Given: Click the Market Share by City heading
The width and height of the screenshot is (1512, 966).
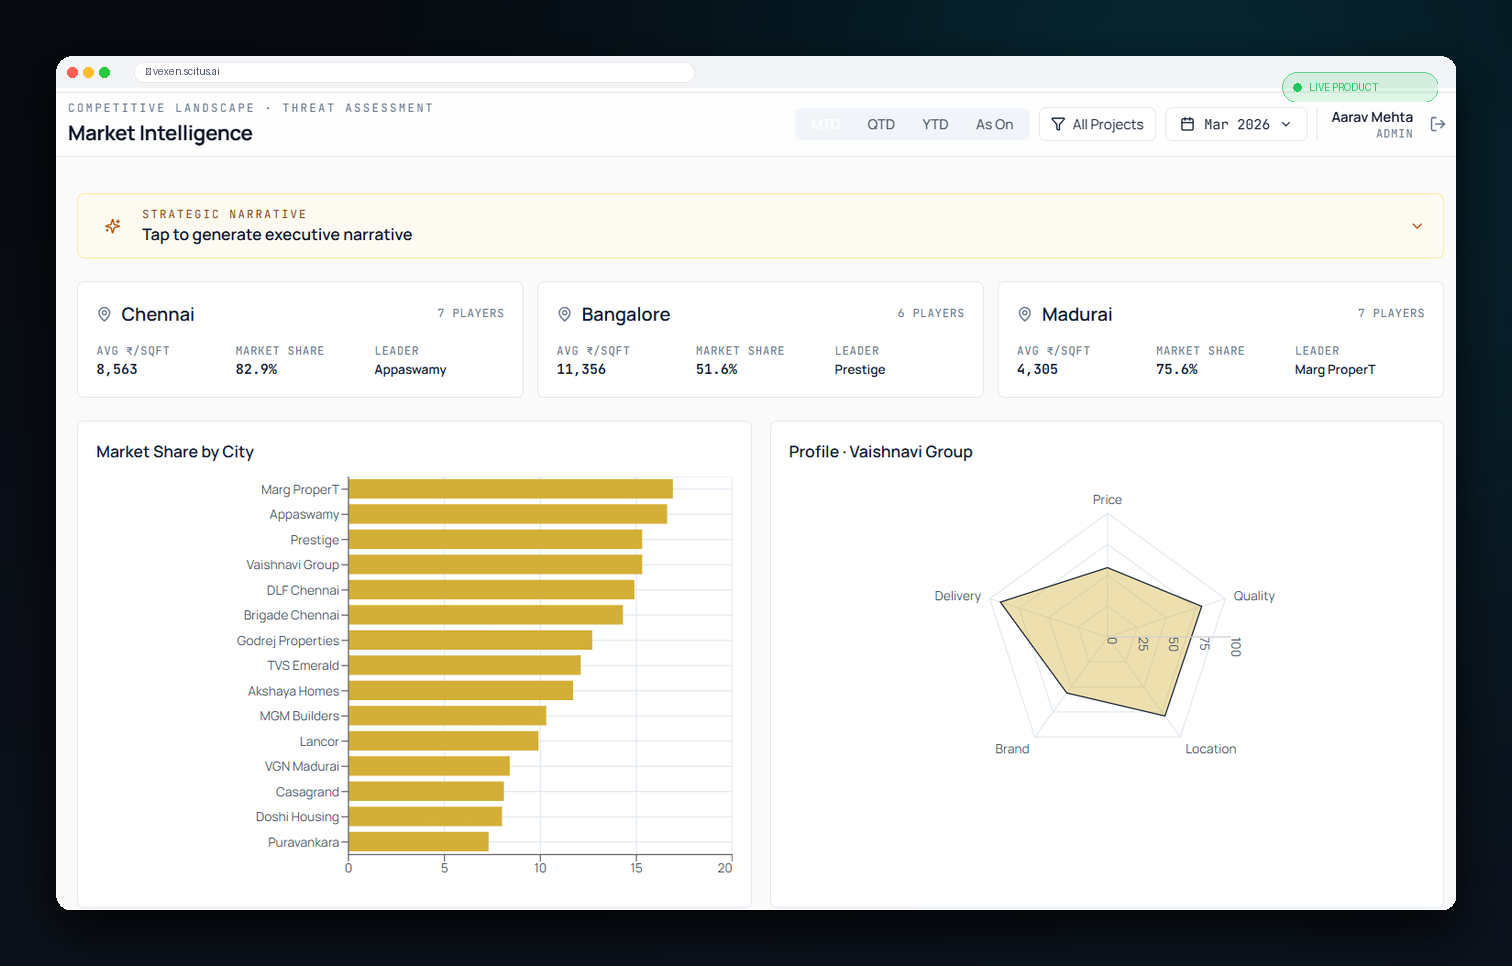Looking at the screenshot, I should (175, 452).
